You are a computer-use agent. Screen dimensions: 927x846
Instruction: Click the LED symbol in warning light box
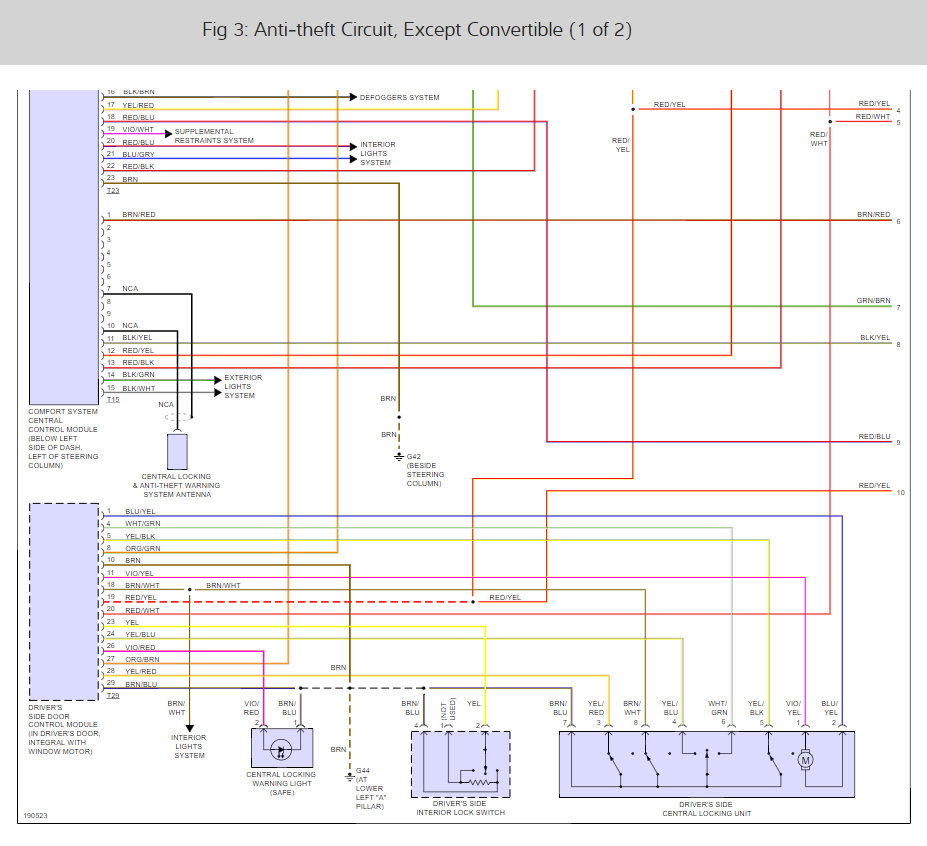point(281,750)
